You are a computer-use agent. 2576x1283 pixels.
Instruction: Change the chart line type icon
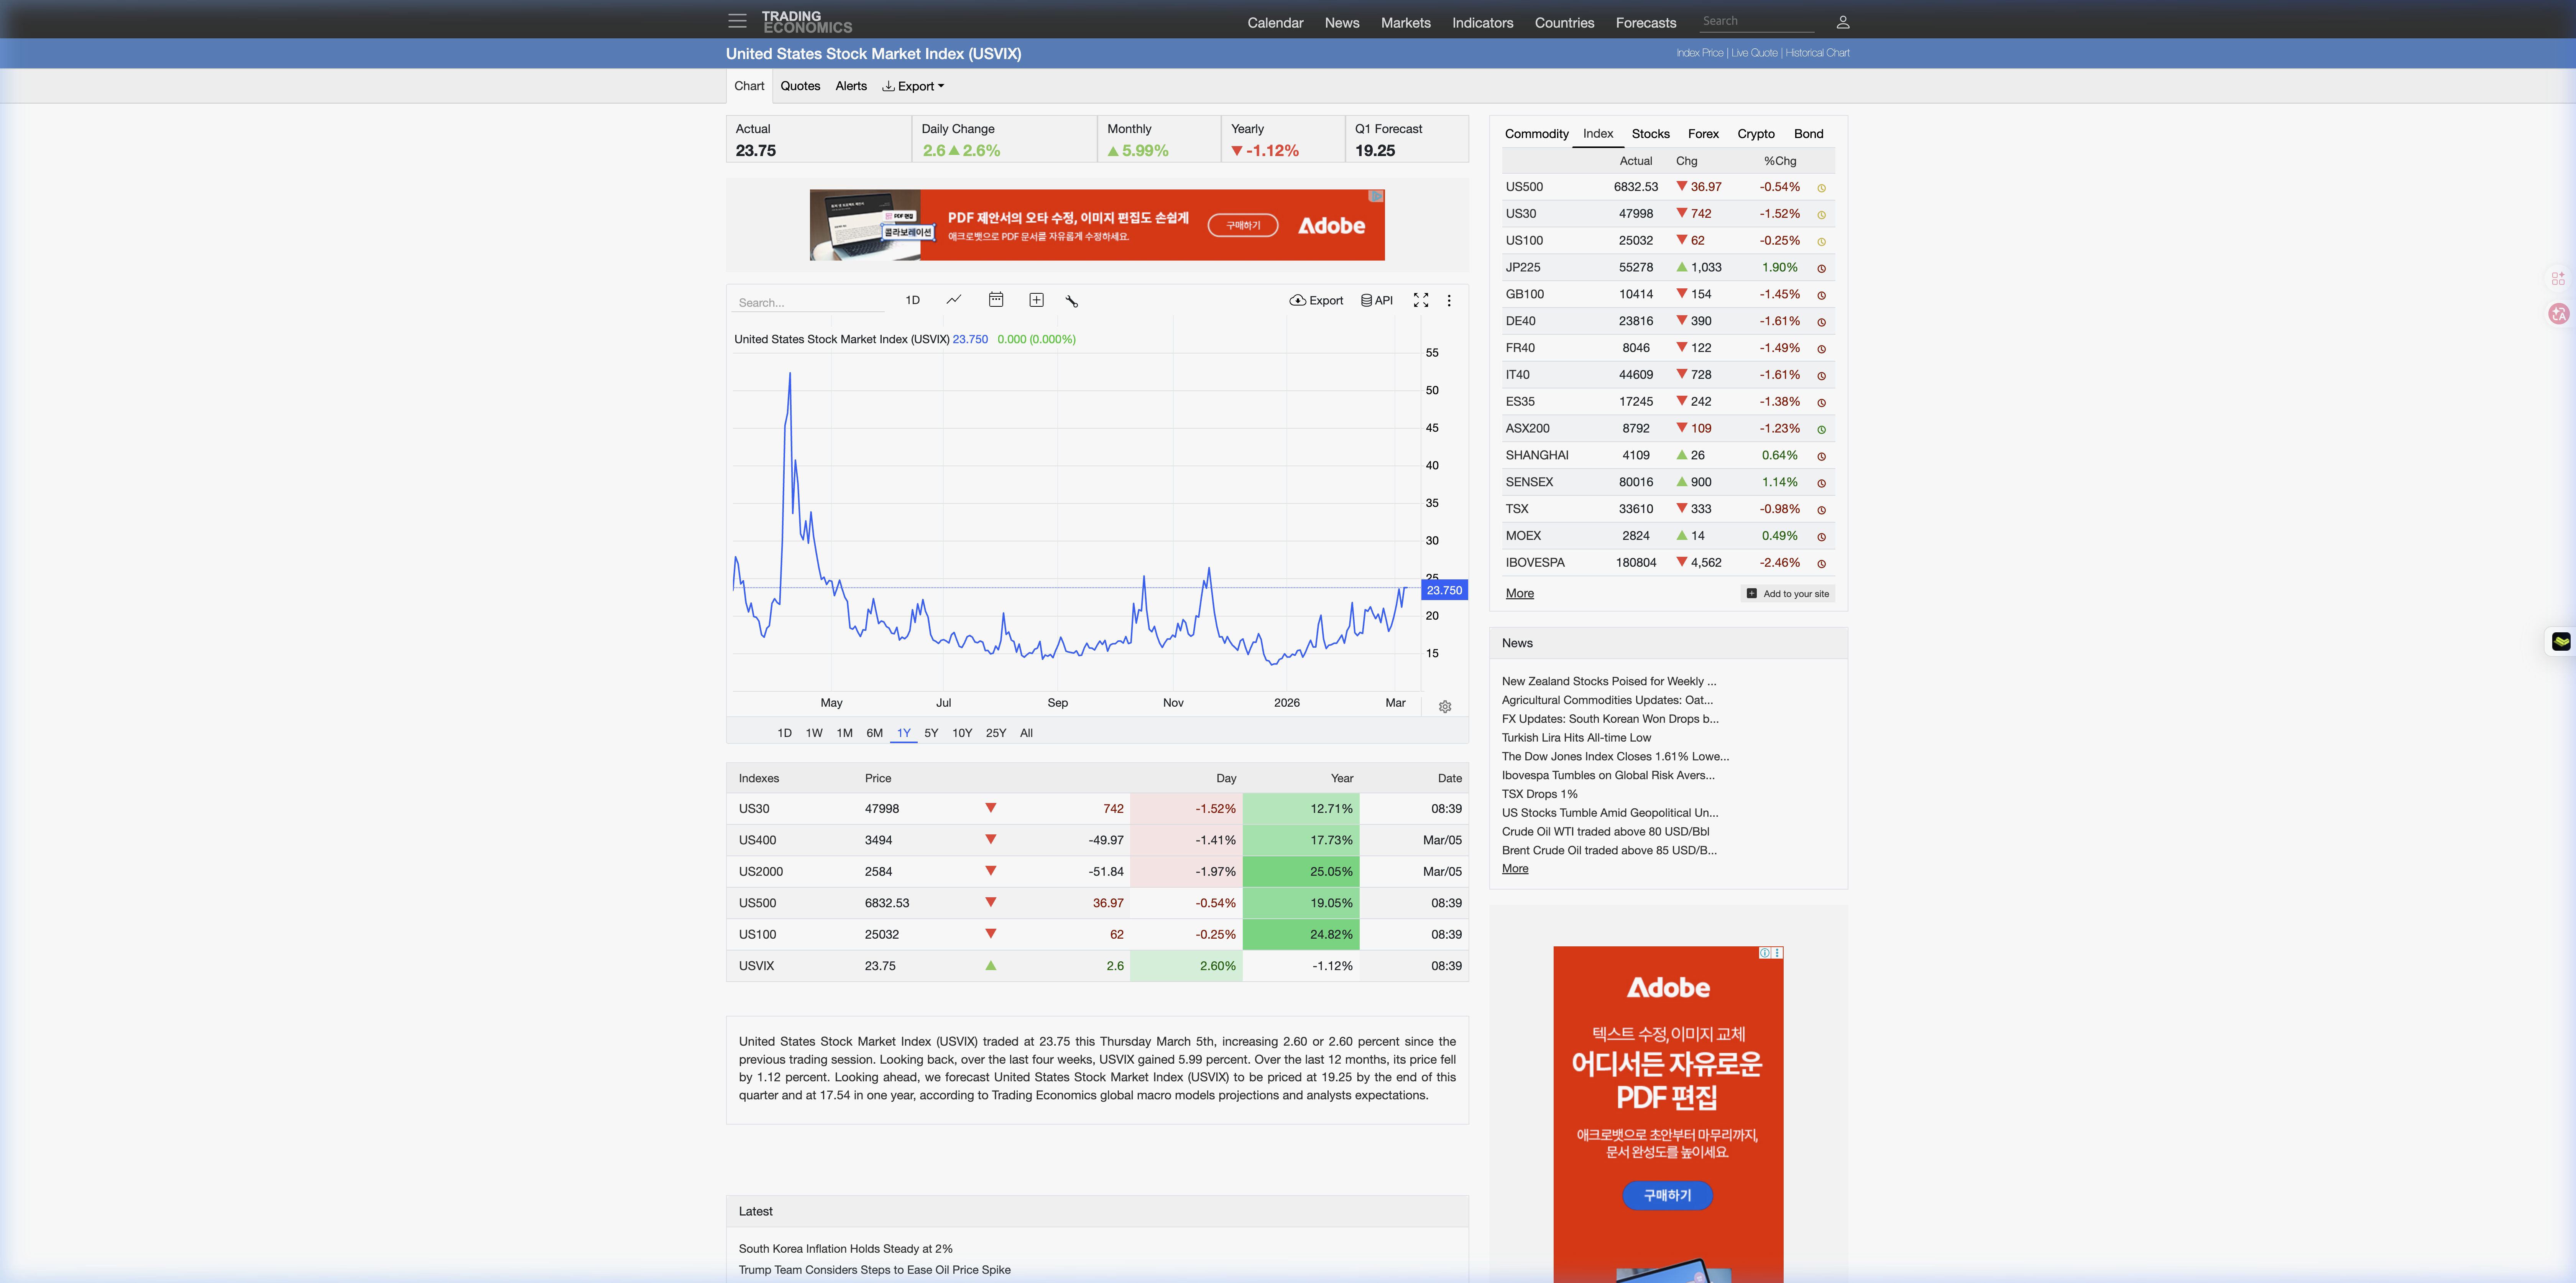(x=954, y=300)
